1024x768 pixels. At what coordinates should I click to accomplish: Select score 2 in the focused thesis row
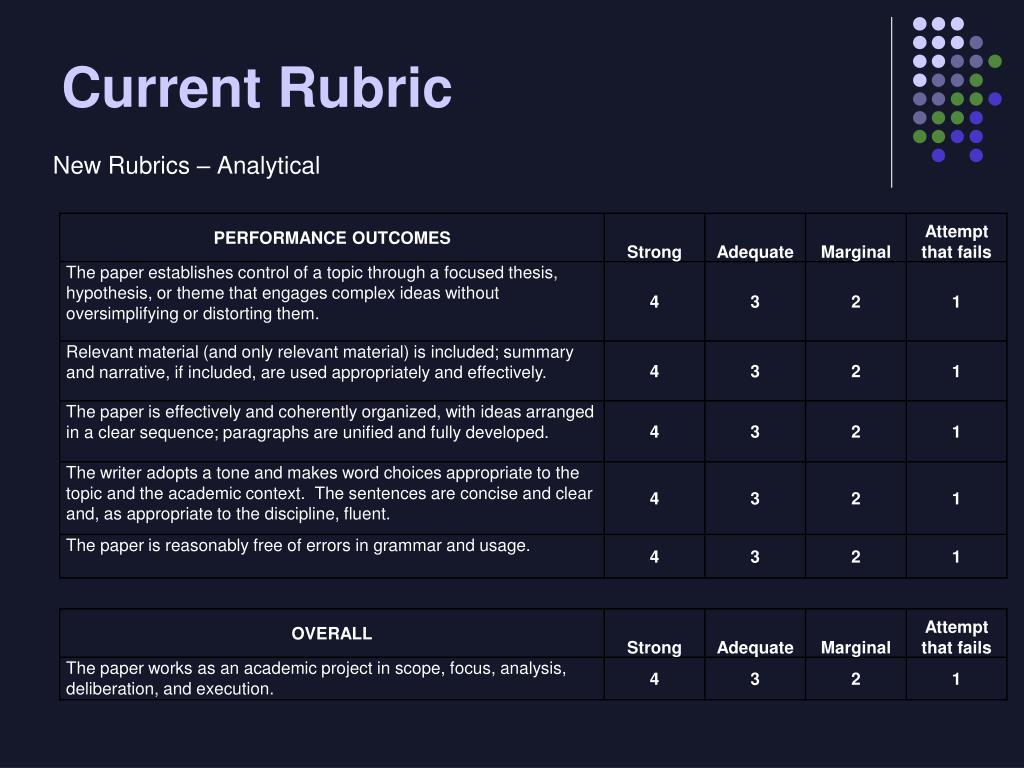click(x=856, y=302)
